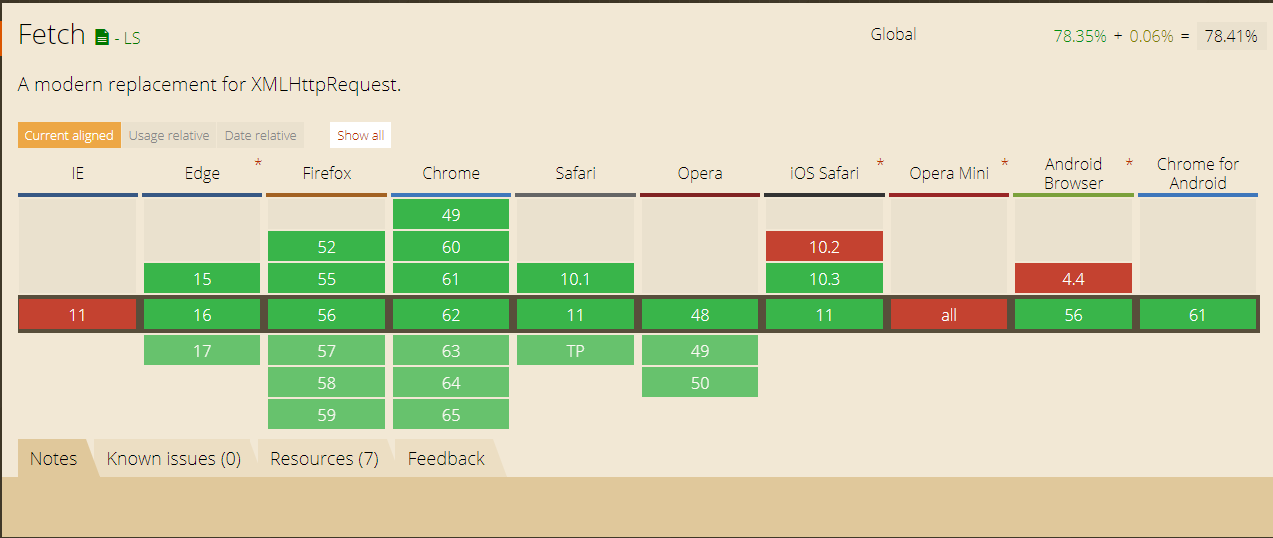Click the Safari TP version cell
Image resolution: width=1273 pixels, height=538 pixels.
tap(575, 351)
